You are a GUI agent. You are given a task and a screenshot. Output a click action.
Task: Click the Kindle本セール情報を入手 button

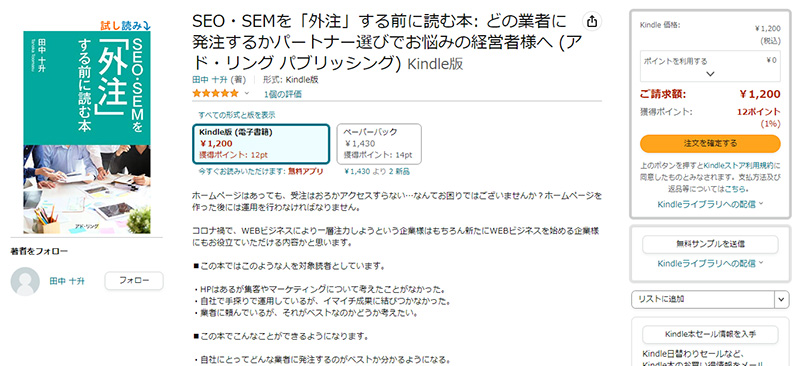click(x=710, y=335)
